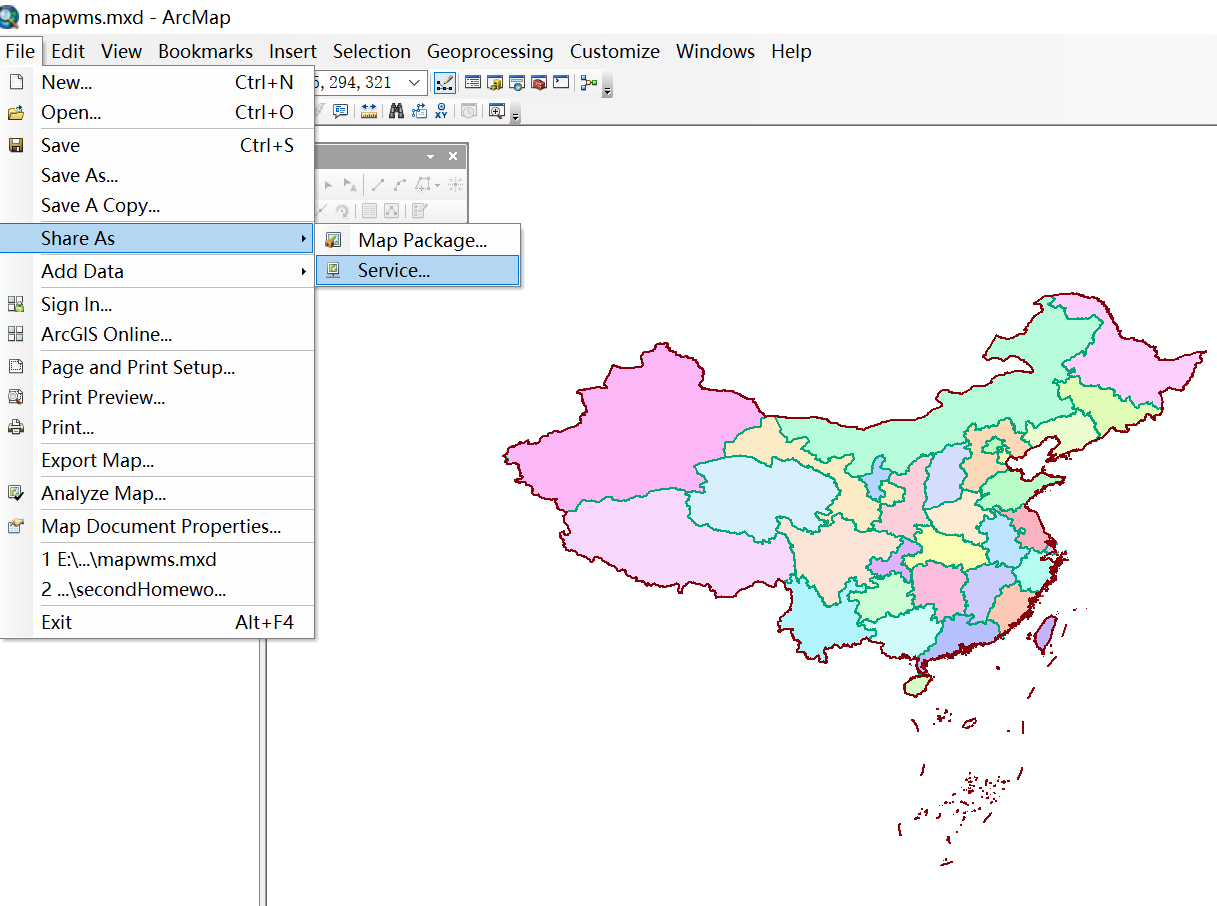
Task: Open the Sketch Properties icon
Action: (x=391, y=210)
